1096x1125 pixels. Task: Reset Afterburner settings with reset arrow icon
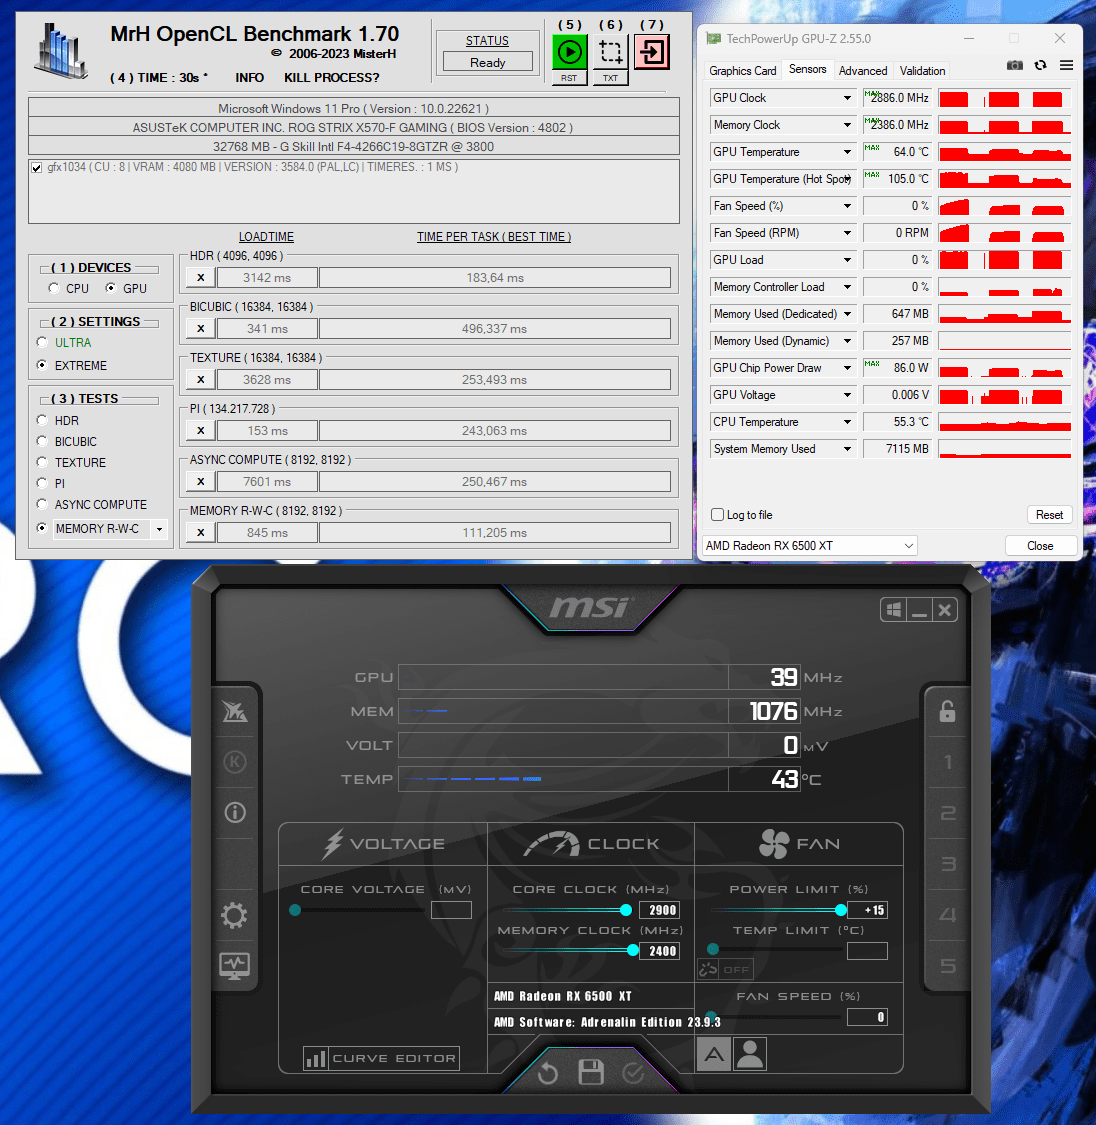(x=547, y=1073)
